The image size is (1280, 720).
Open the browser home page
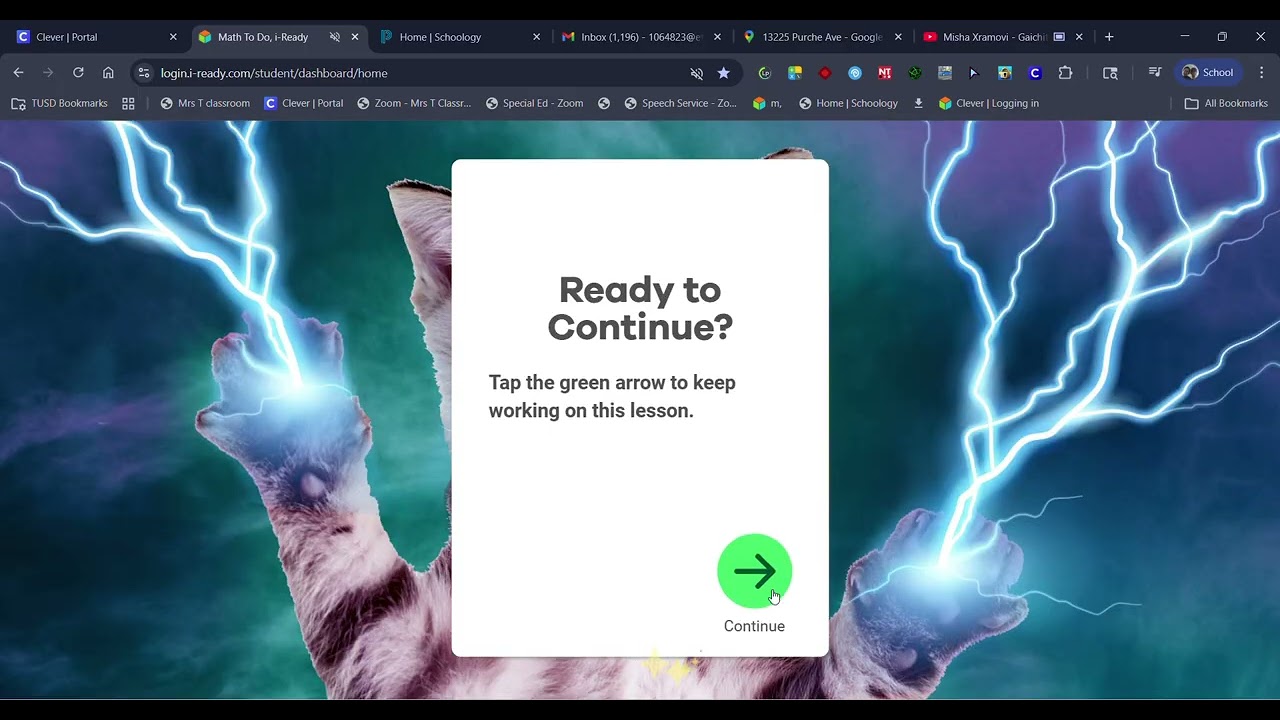pos(108,73)
